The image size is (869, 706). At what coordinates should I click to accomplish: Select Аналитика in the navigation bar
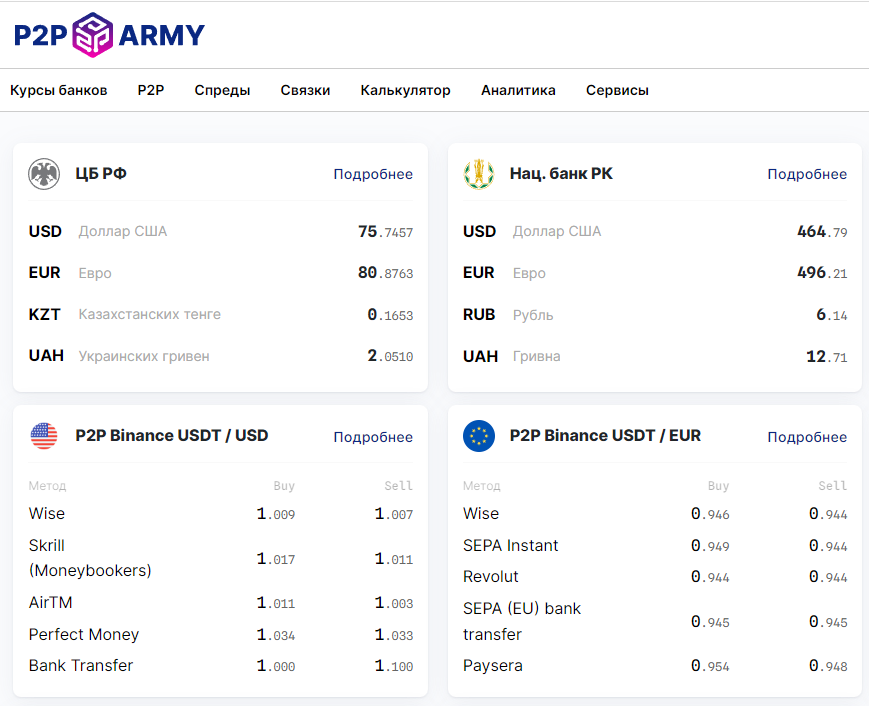point(518,90)
